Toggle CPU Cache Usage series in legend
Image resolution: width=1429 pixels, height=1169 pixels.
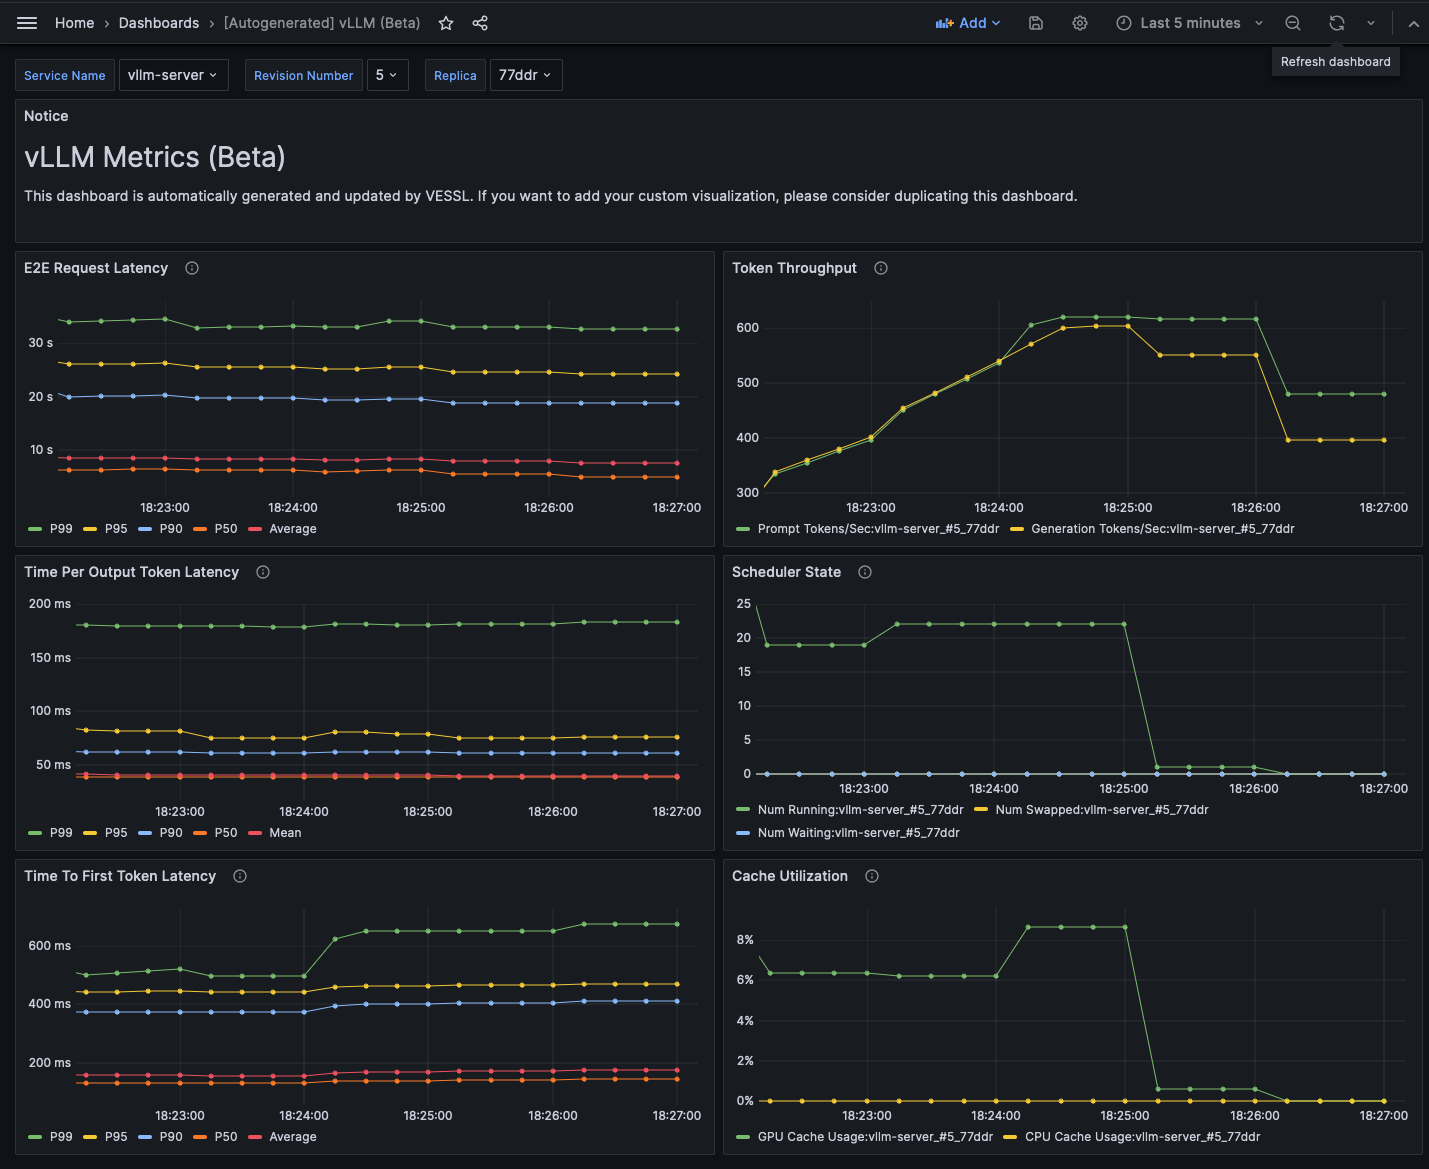coord(1141,1137)
